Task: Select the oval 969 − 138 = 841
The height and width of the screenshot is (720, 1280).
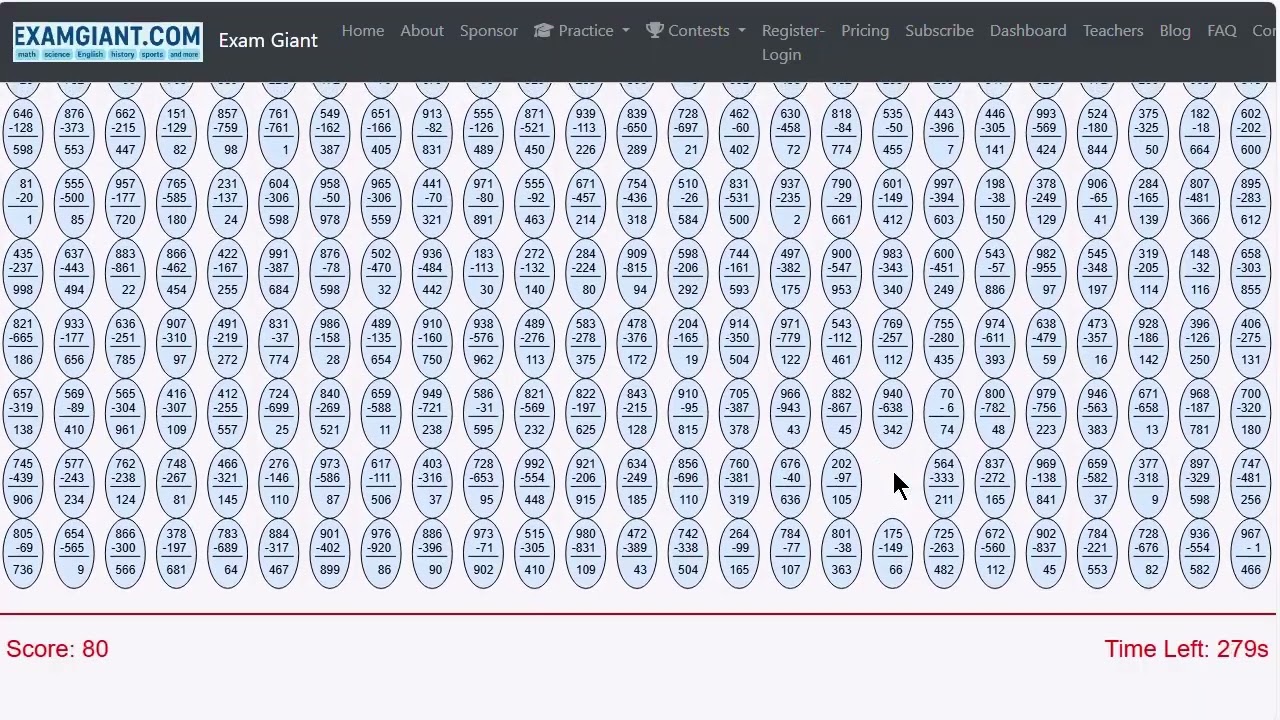Action: (1047, 482)
